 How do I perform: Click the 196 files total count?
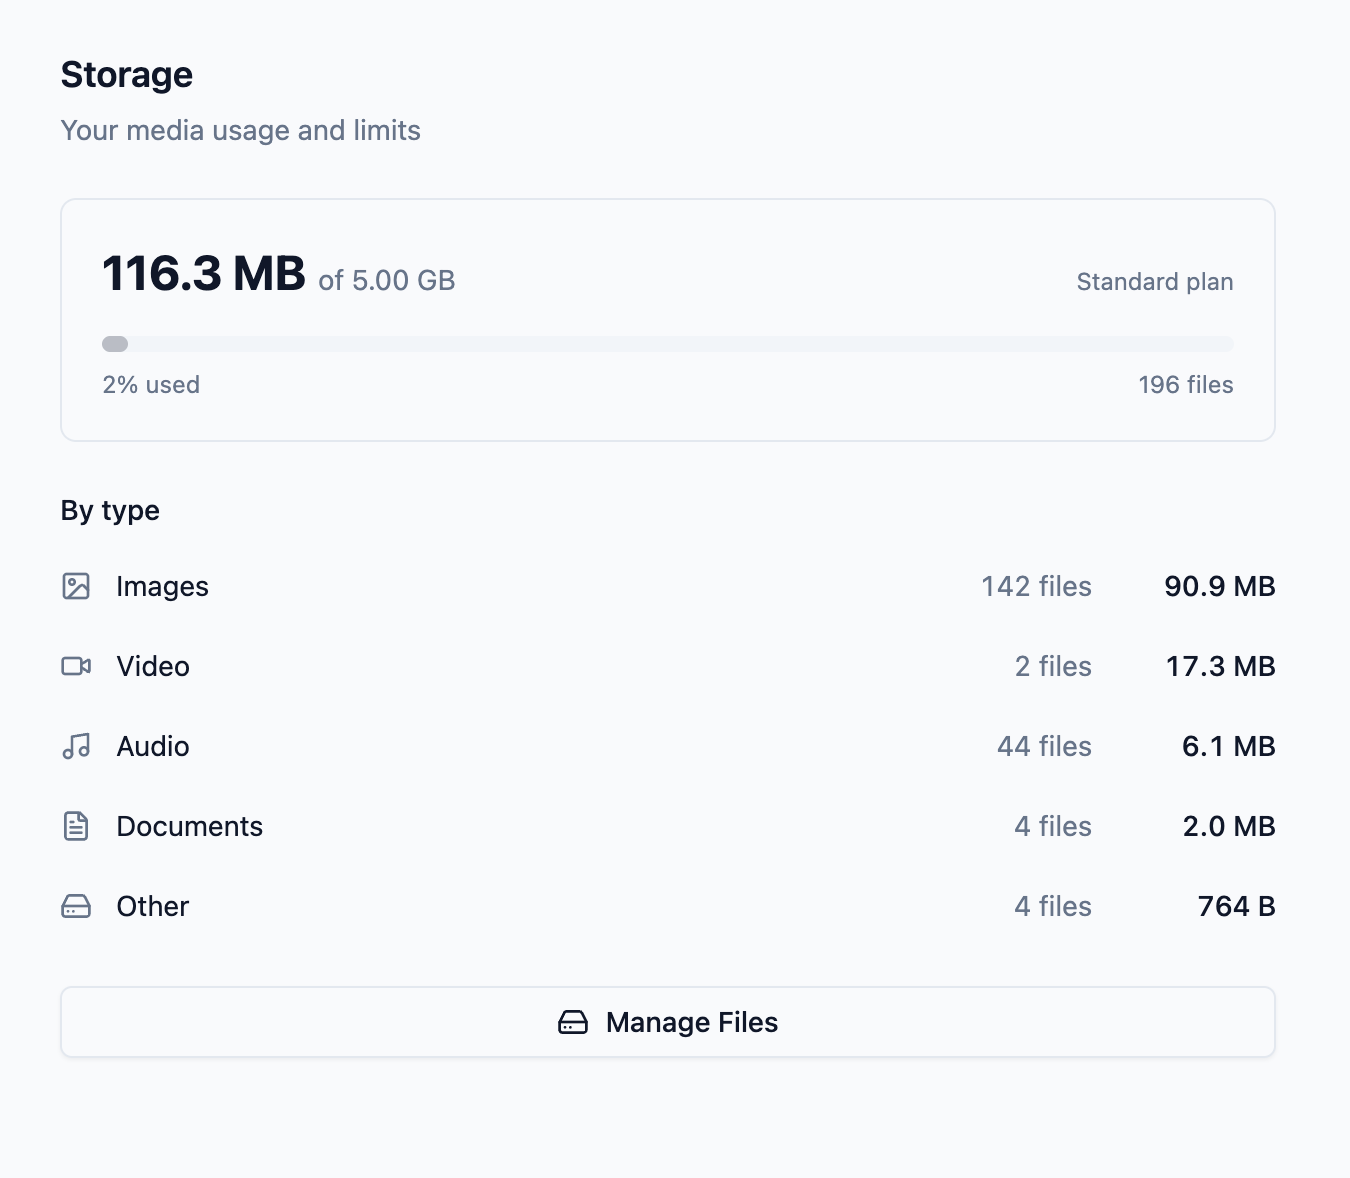click(1185, 385)
